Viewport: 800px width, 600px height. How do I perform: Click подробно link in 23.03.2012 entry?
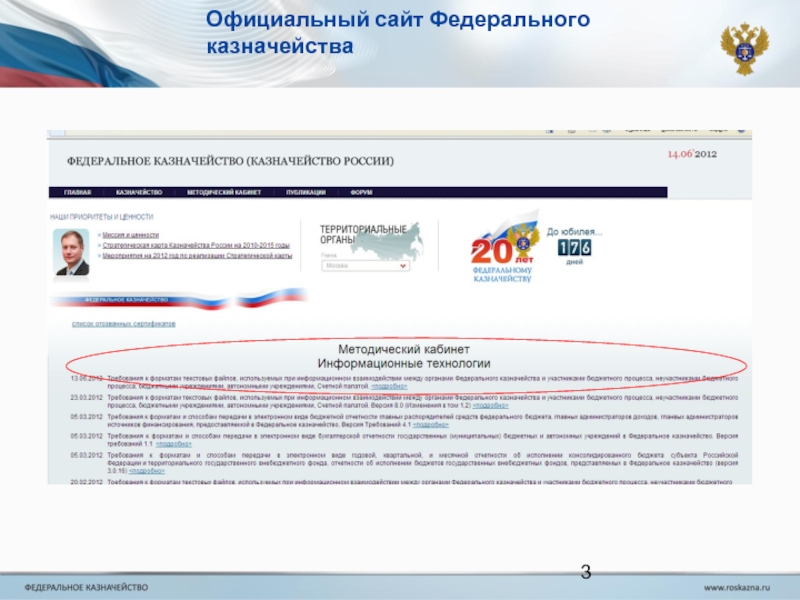click(490, 406)
